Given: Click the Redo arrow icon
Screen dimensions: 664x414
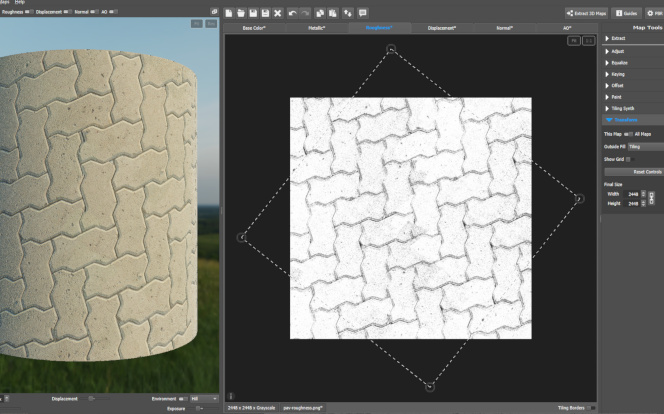Looking at the screenshot, I should point(304,13).
